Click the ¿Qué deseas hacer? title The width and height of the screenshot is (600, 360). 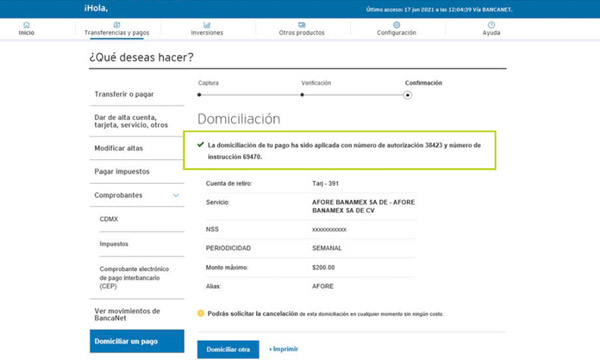142,57
